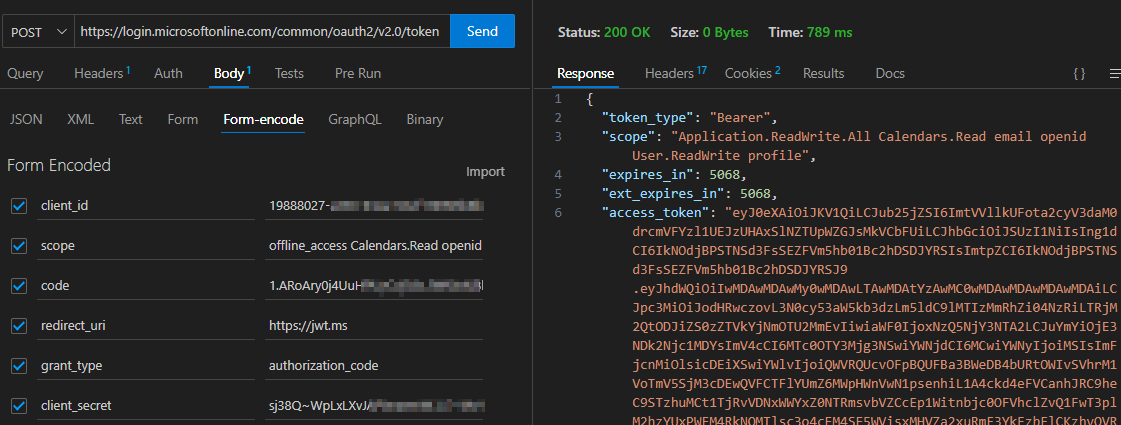This screenshot has height=425, width=1121.
Task: Select Binary body type
Action: click(x=425, y=119)
